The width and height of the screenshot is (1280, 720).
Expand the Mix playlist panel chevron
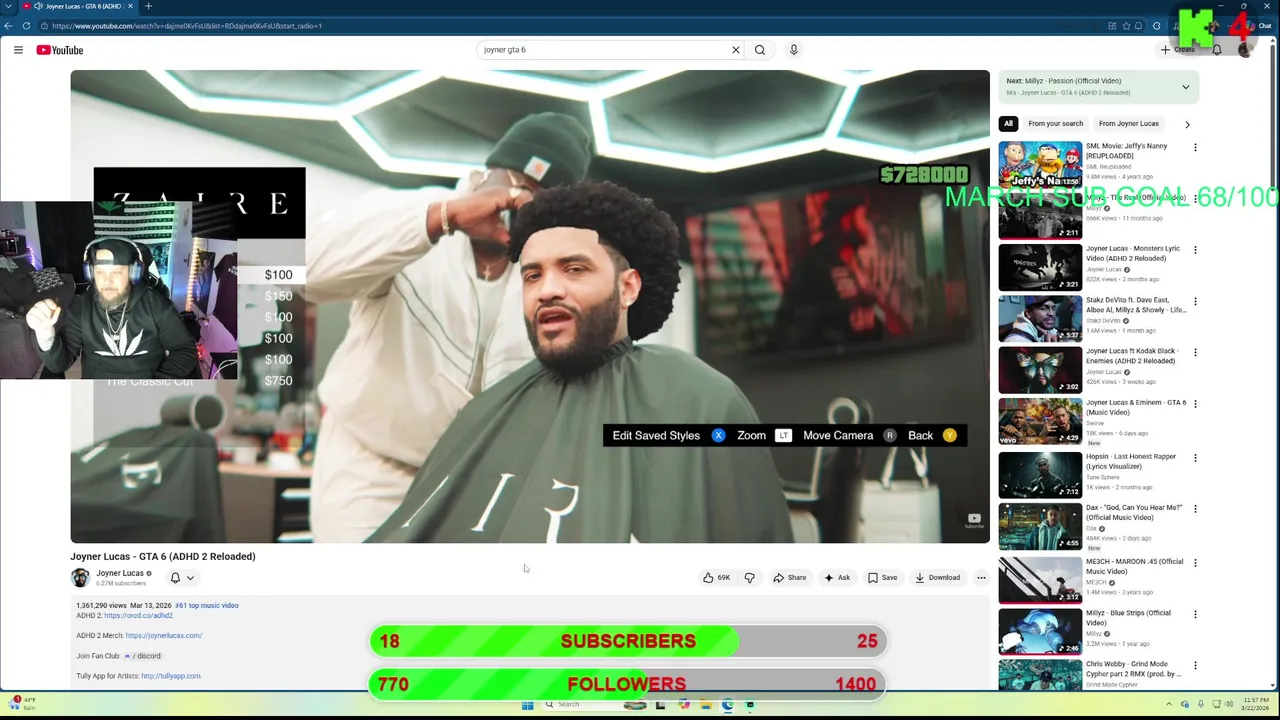(1186, 87)
